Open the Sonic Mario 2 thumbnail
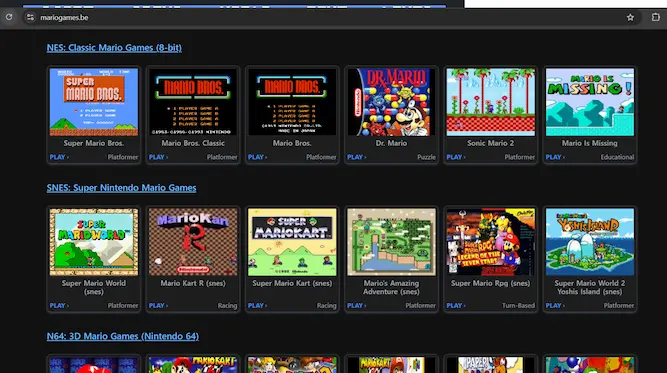Viewport: 667px width, 373px height. tap(490, 102)
